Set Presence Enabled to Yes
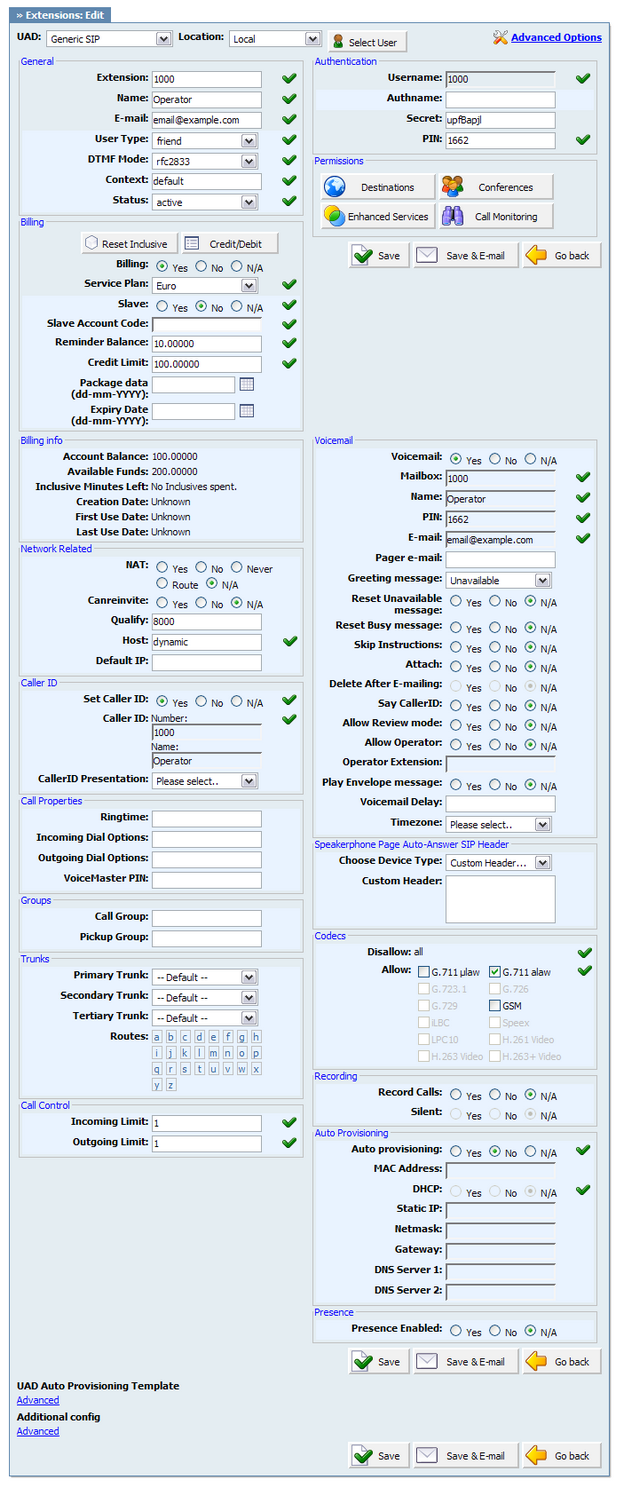This screenshot has height=1488, width=640. point(456,1331)
